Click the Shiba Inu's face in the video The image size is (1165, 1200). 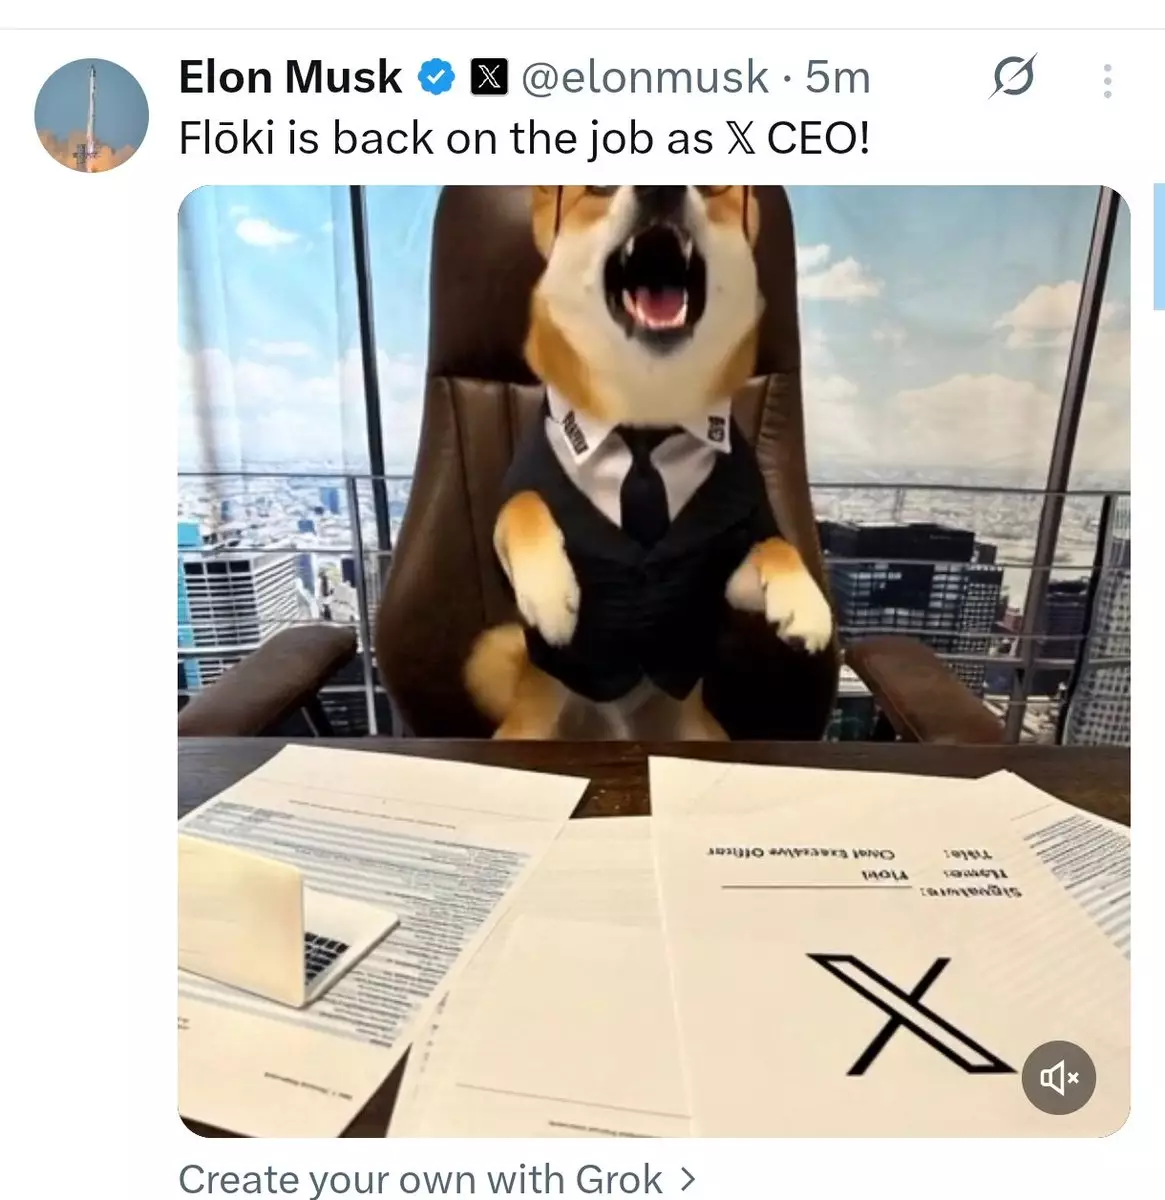[x=650, y=280]
